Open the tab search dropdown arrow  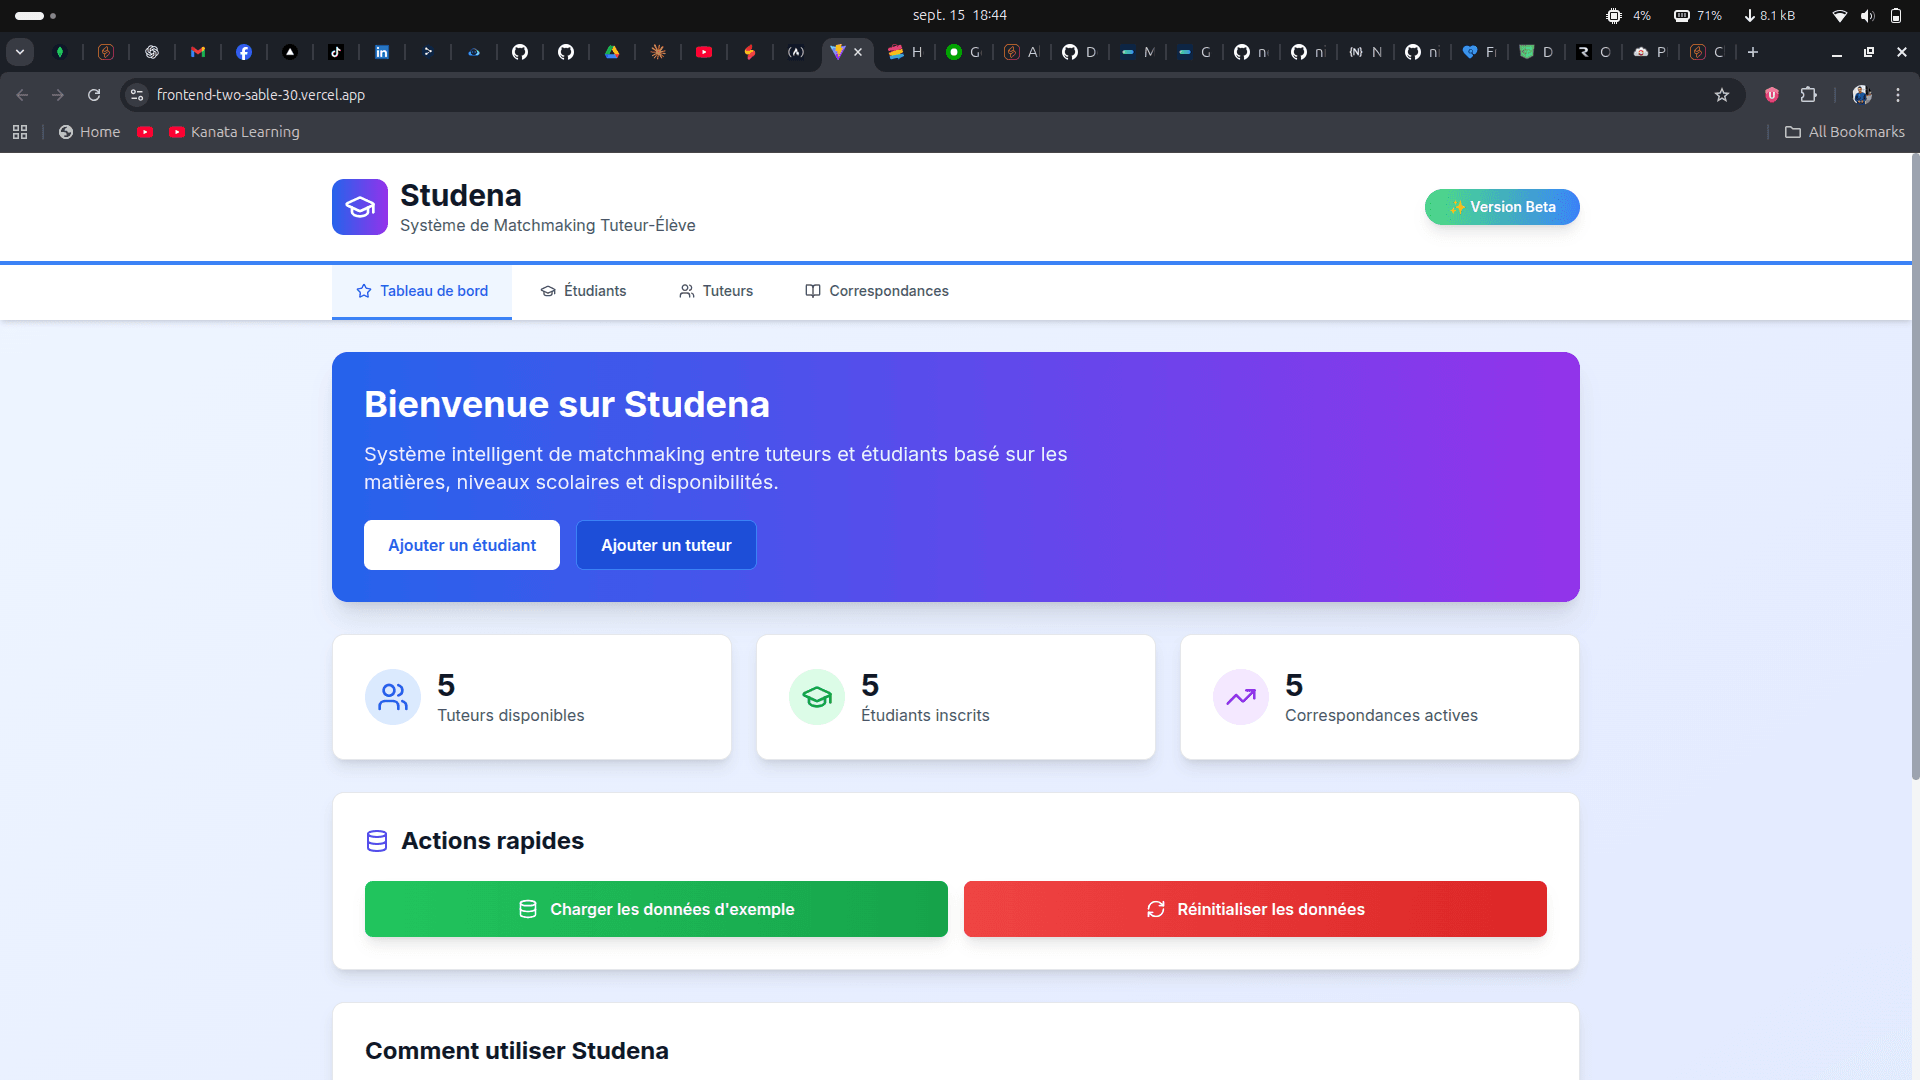(20, 52)
